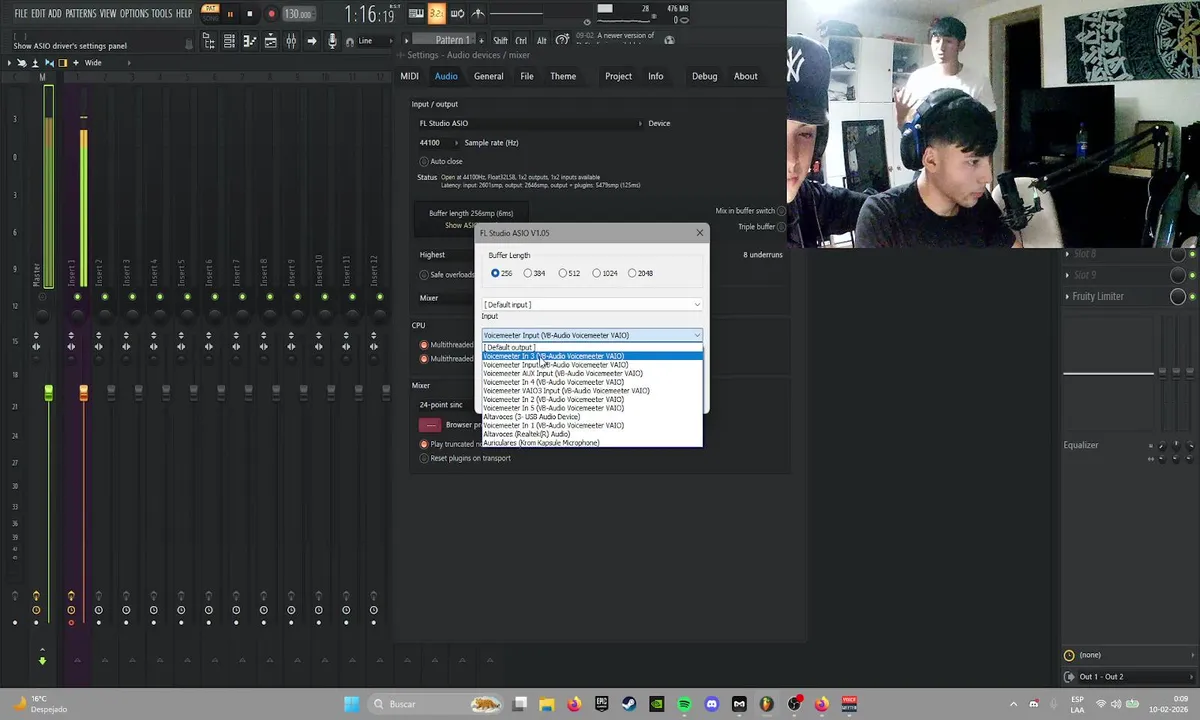
Task: Toggle the Safe overloads option
Action: click(424, 274)
